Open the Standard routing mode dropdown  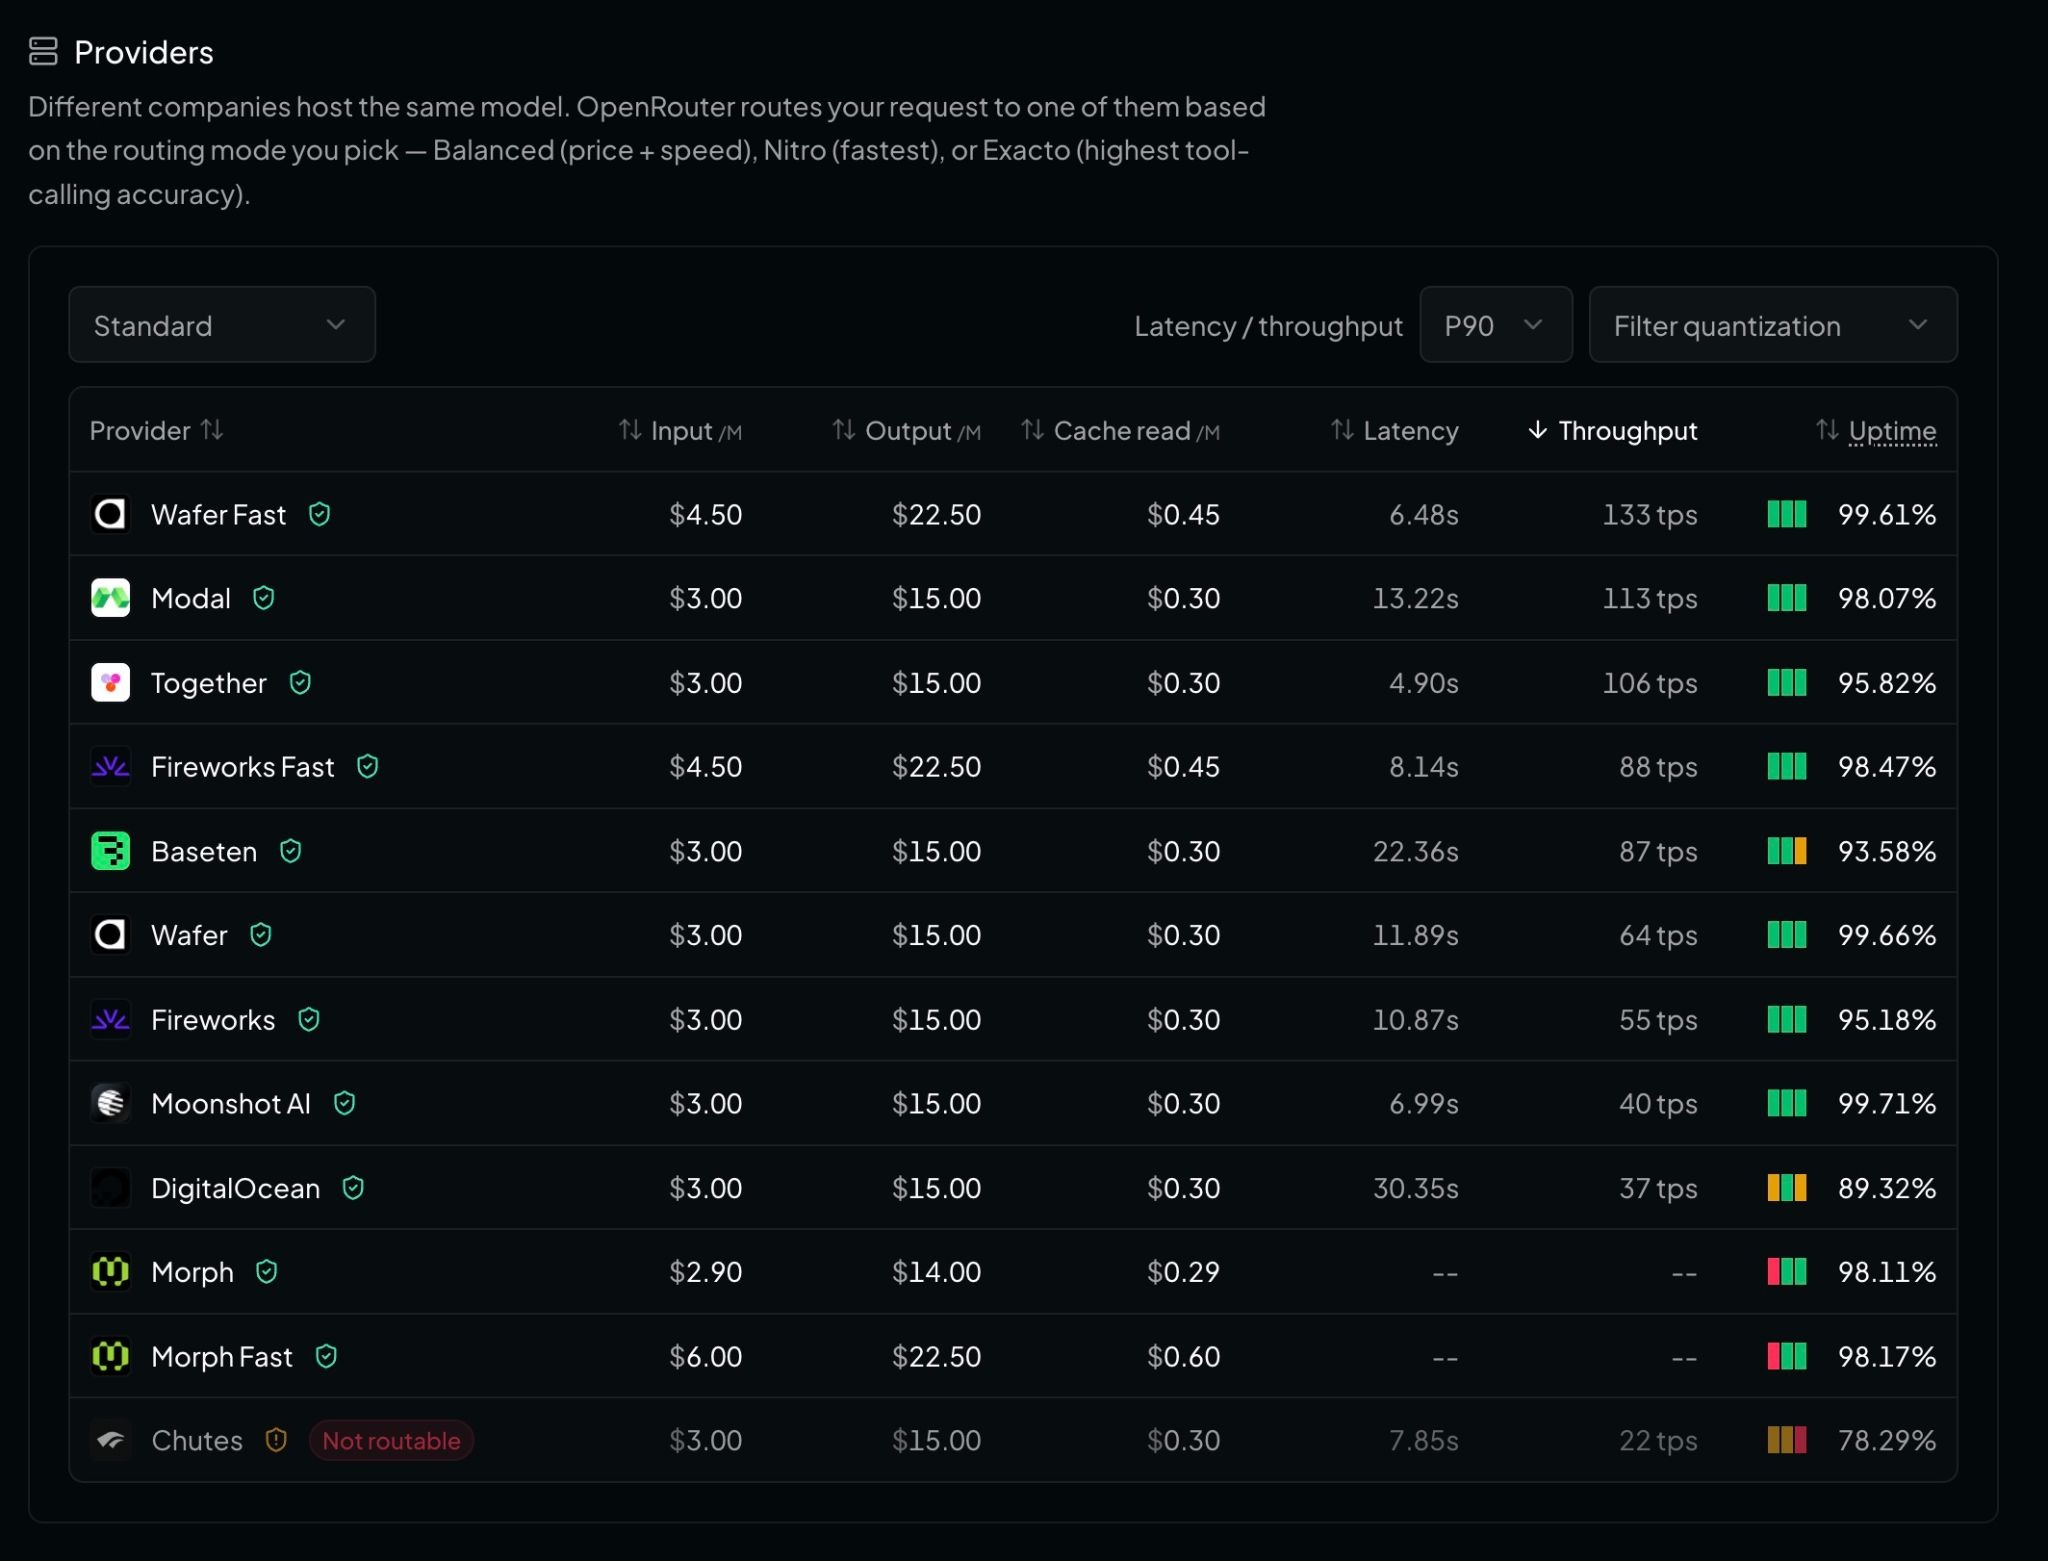[x=222, y=325]
